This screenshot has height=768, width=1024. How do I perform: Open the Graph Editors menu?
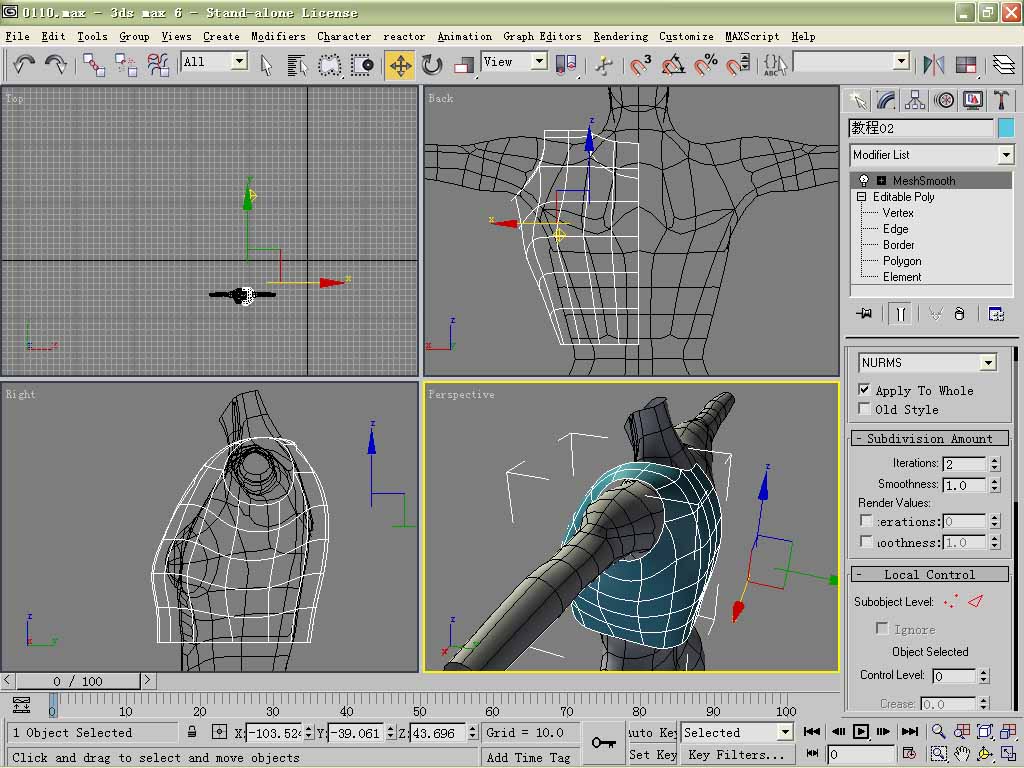[x=542, y=37]
